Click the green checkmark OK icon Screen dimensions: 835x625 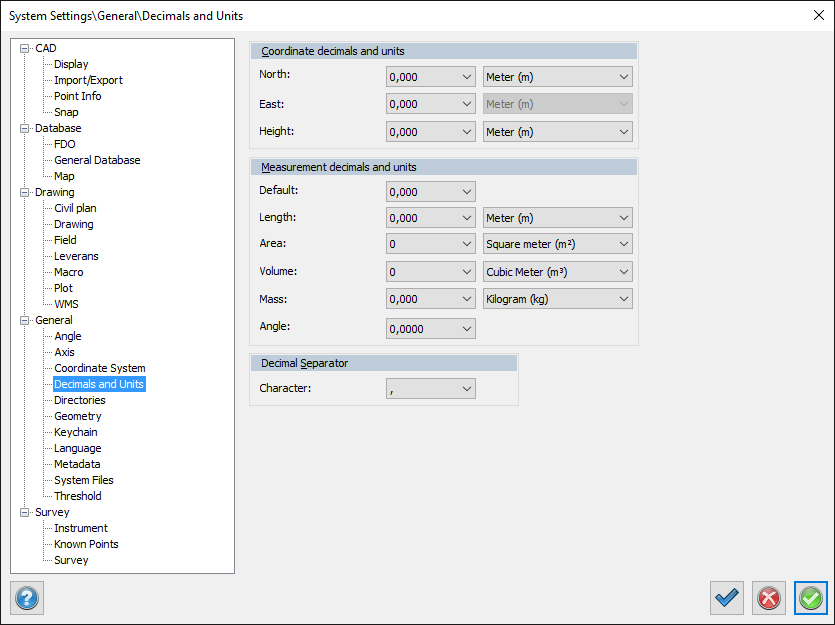click(x=811, y=598)
